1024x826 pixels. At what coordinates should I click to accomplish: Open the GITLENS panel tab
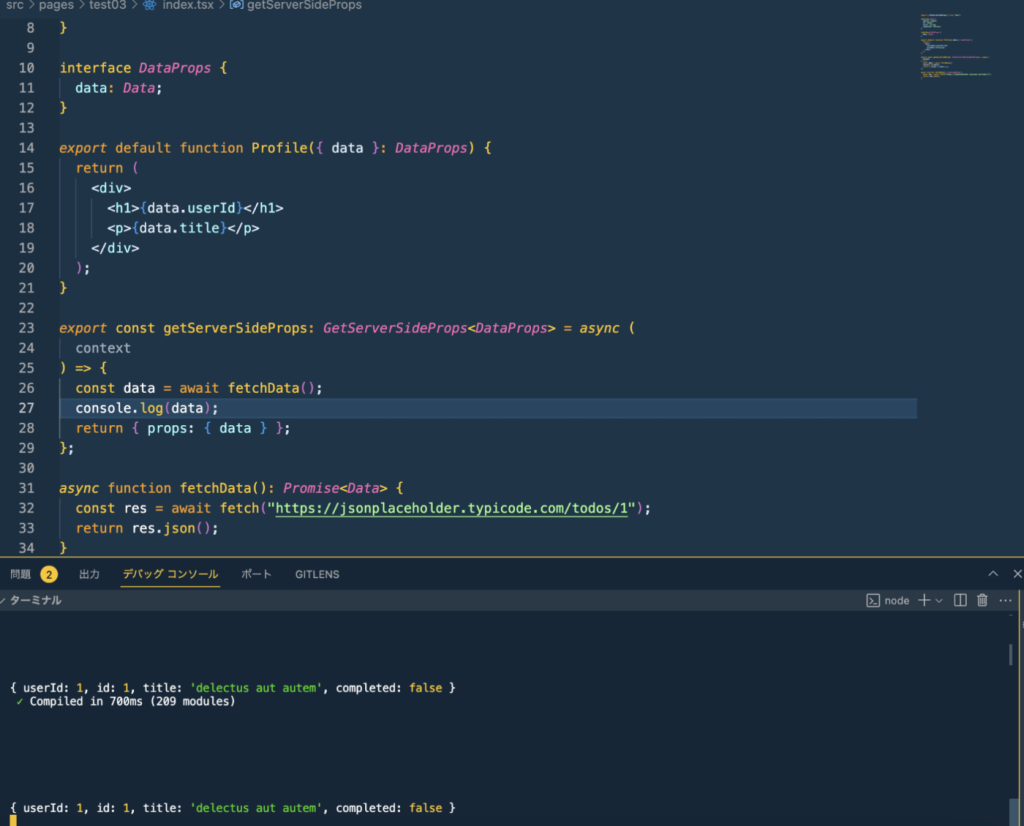(x=317, y=574)
